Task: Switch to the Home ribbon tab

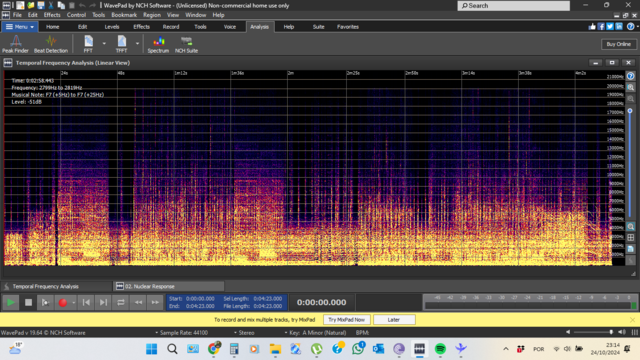Action: click(x=52, y=27)
